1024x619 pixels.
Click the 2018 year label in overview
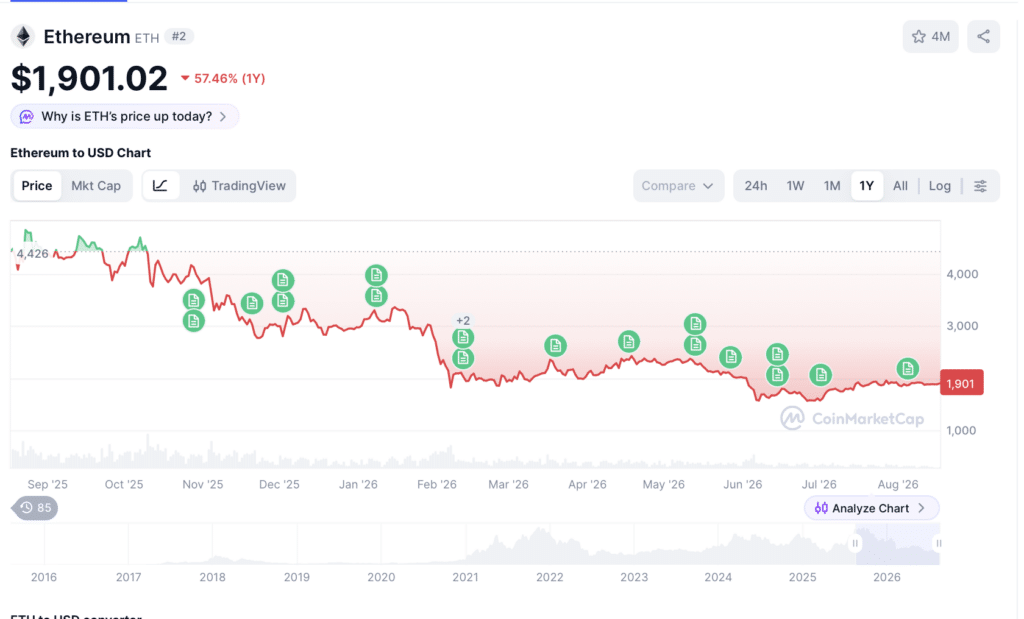coord(212,577)
